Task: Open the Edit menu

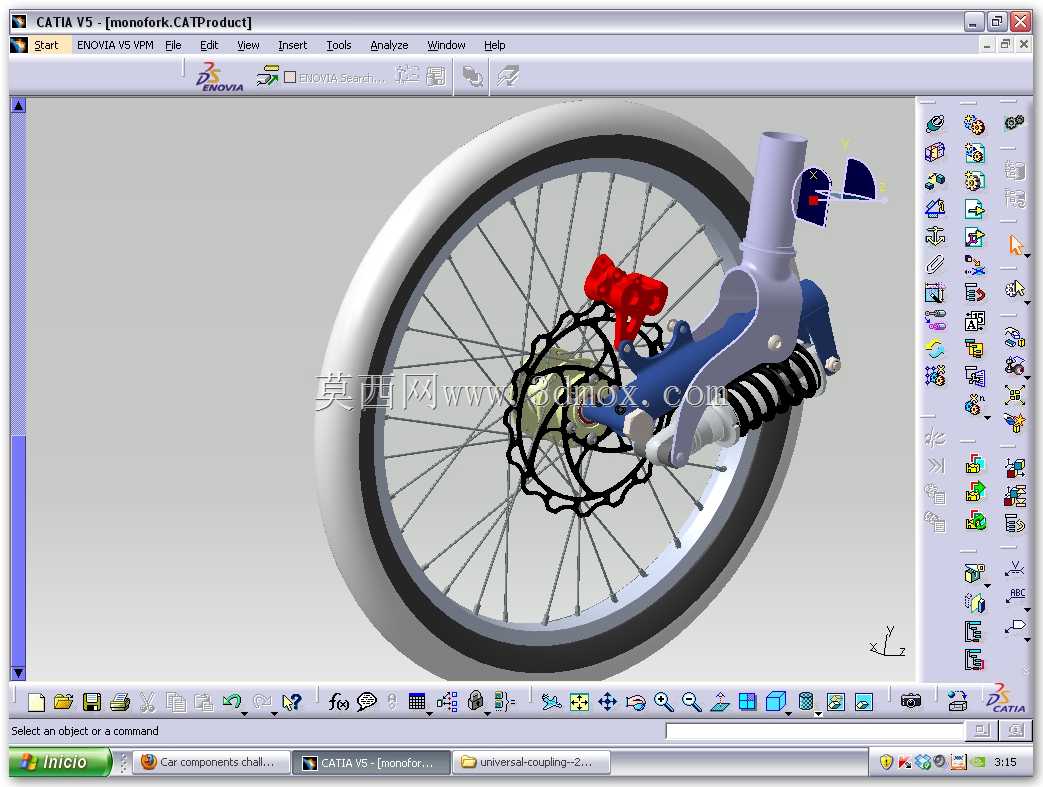Action: click(x=209, y=45)
